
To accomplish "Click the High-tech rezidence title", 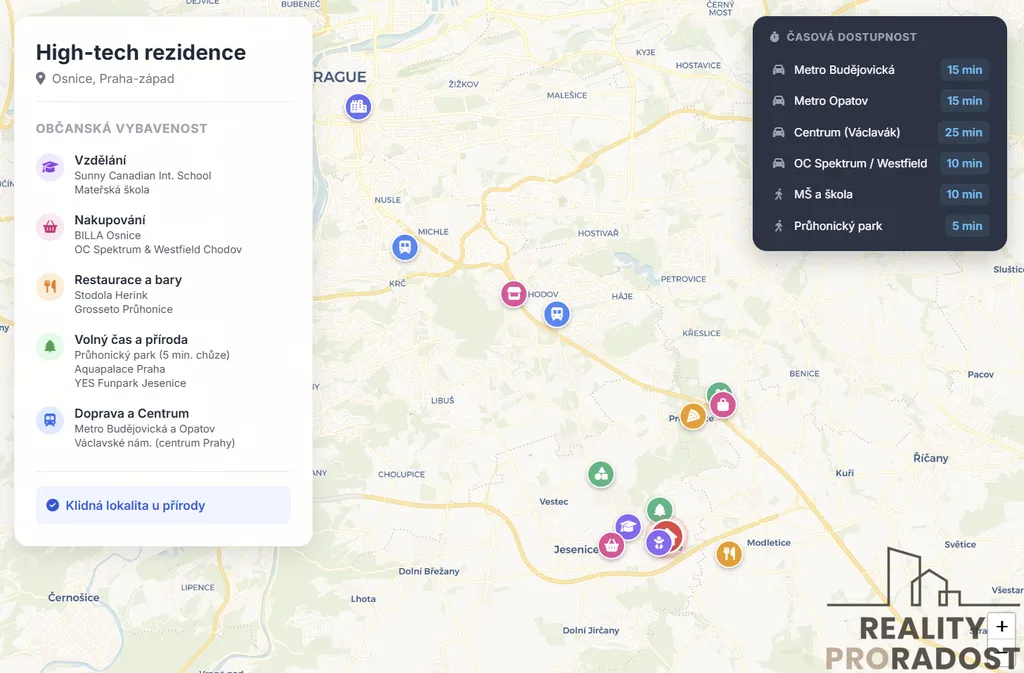I will pyautogui.click(x=141, y=52).
